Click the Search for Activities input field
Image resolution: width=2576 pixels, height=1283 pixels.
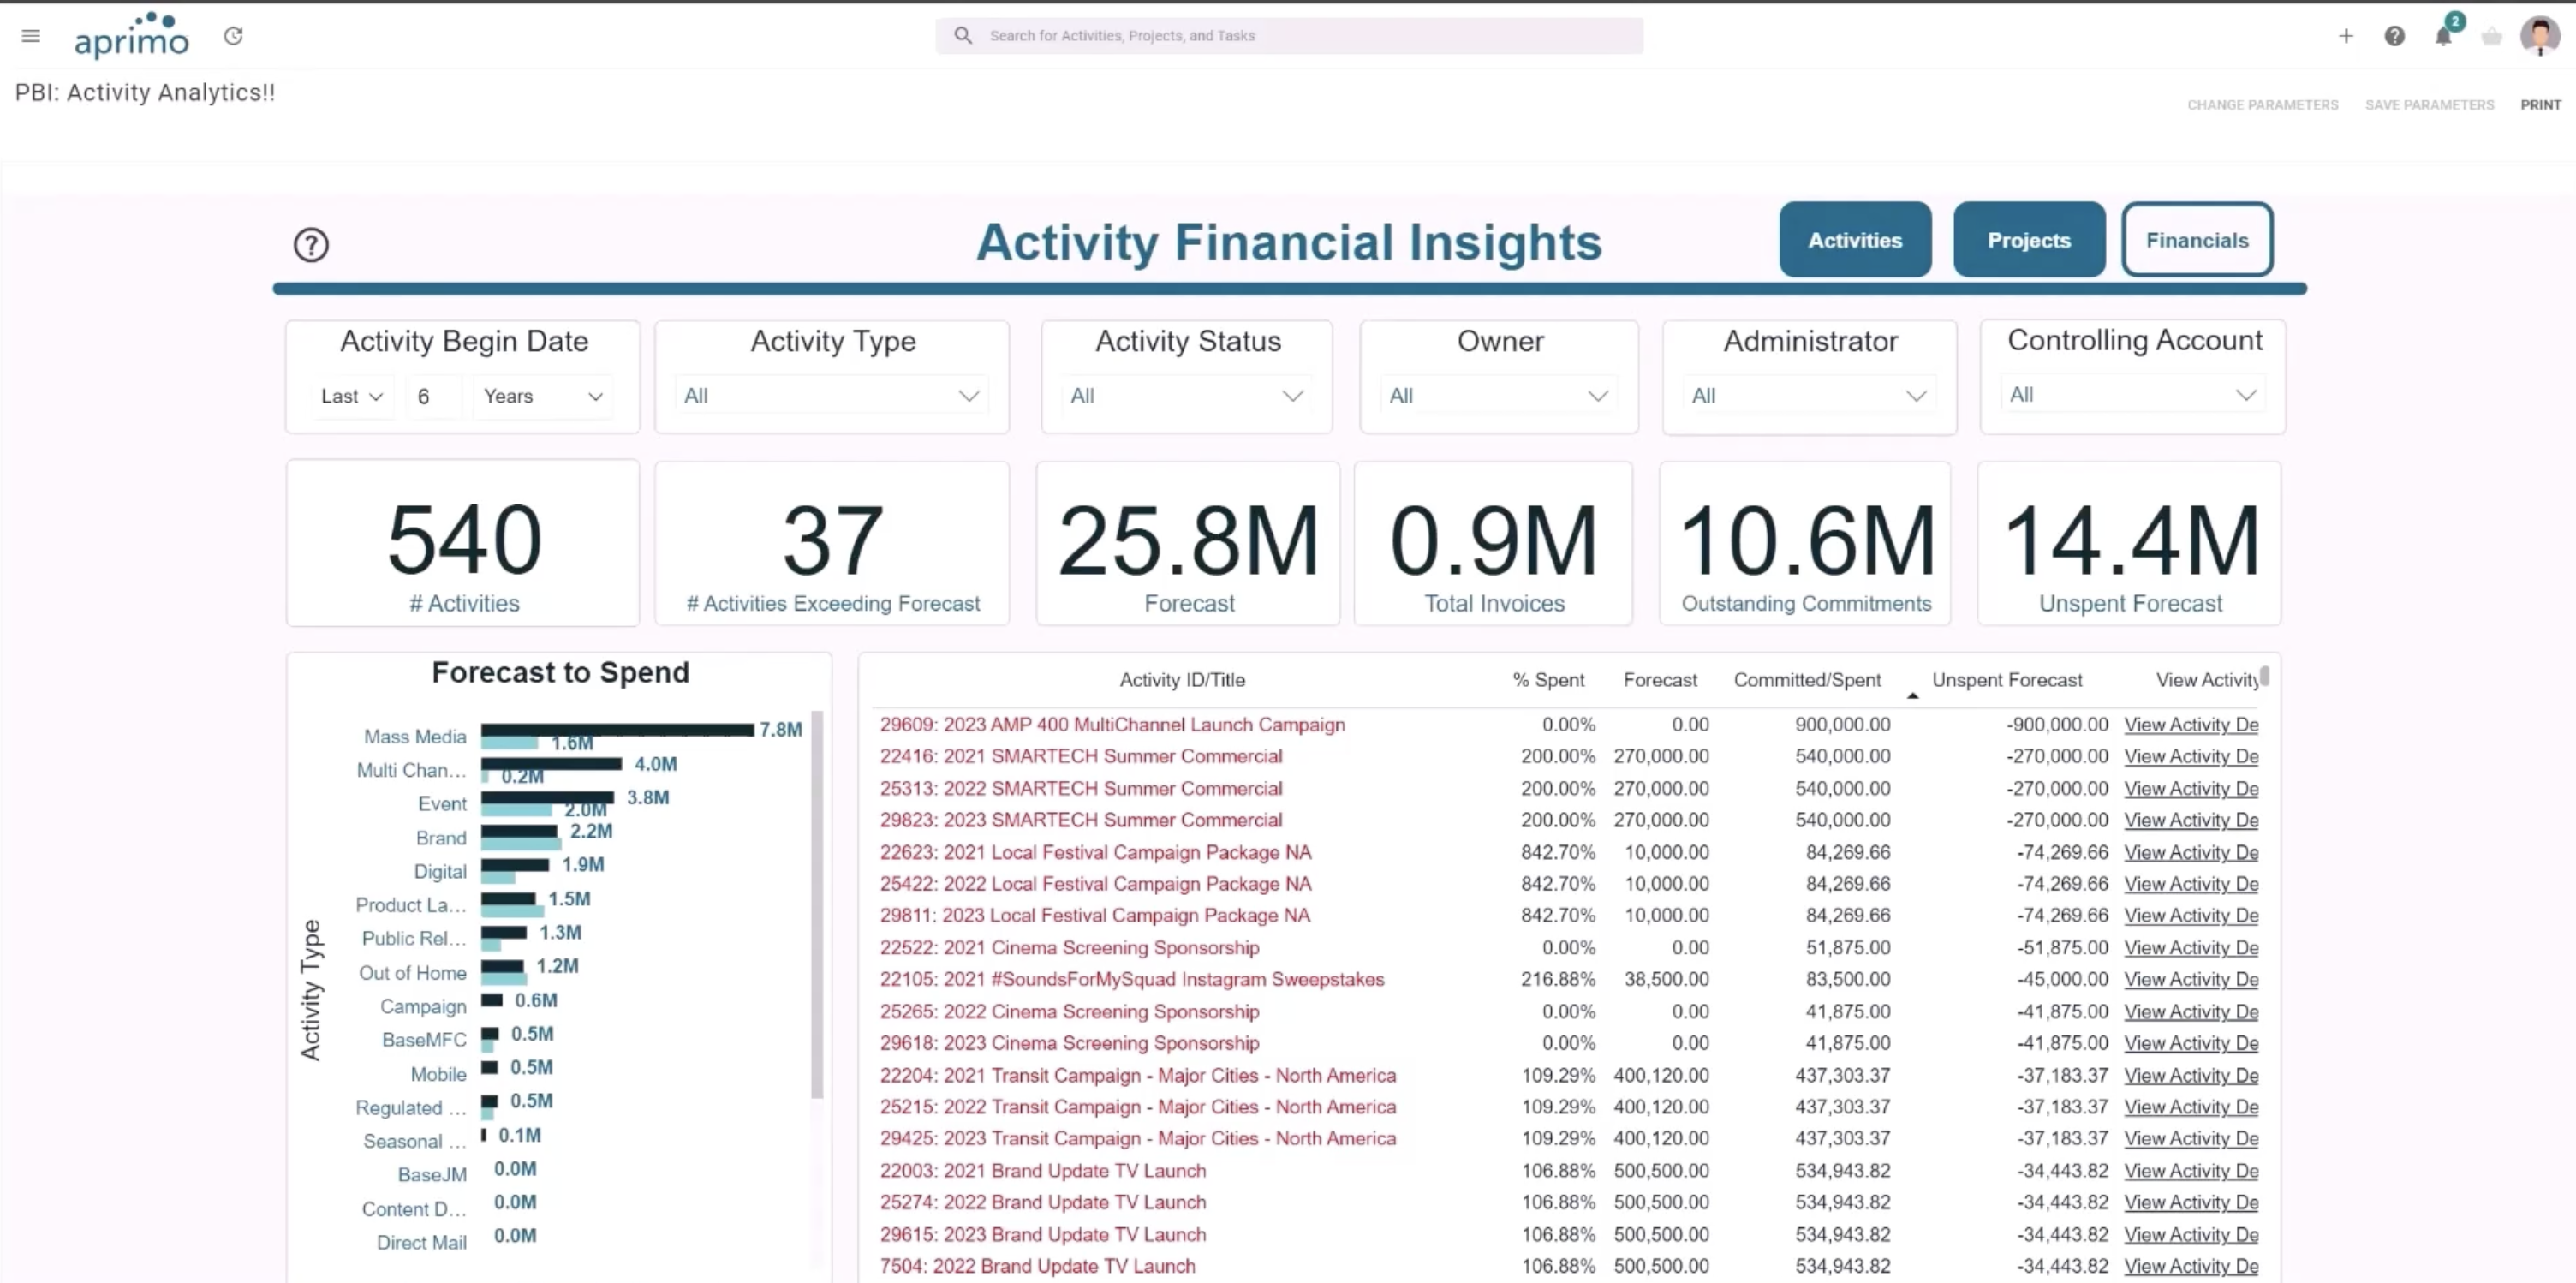[1288, 35]
